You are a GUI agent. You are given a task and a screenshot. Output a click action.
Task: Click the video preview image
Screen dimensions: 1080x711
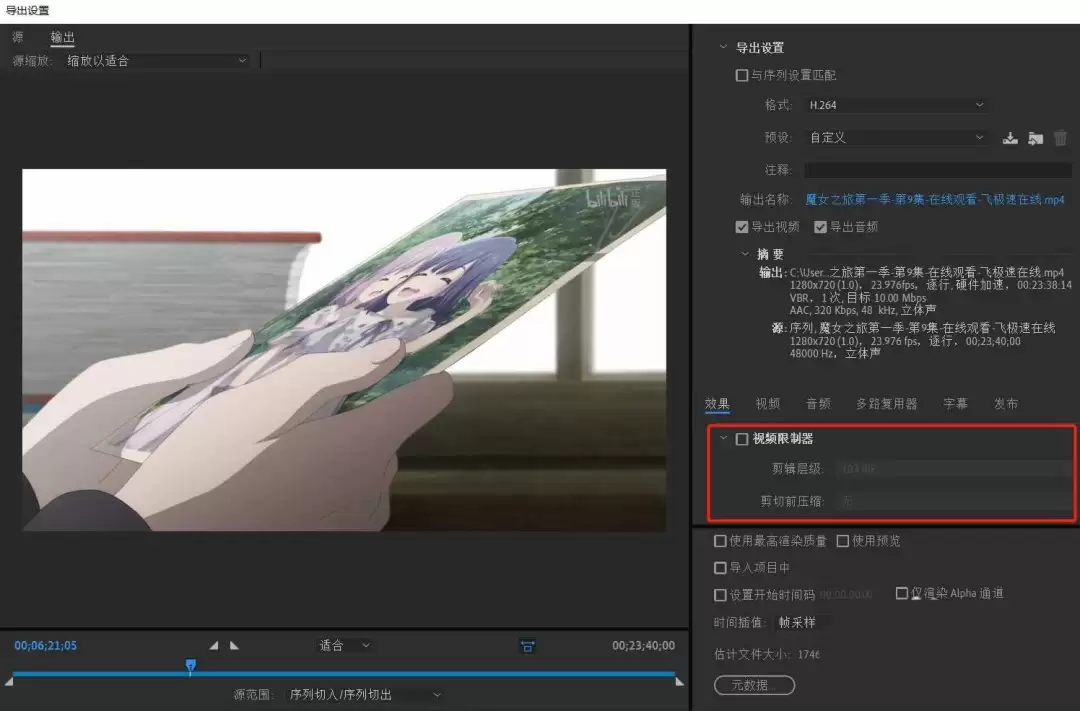(344, 350)
